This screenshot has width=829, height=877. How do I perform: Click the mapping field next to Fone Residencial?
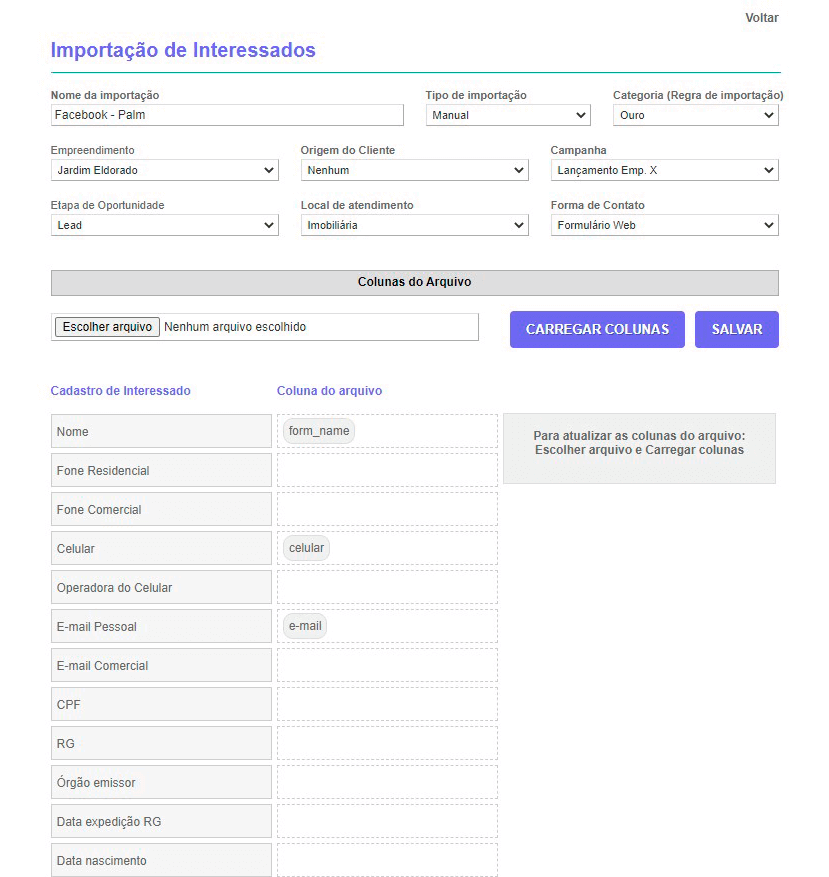[387, 469]
